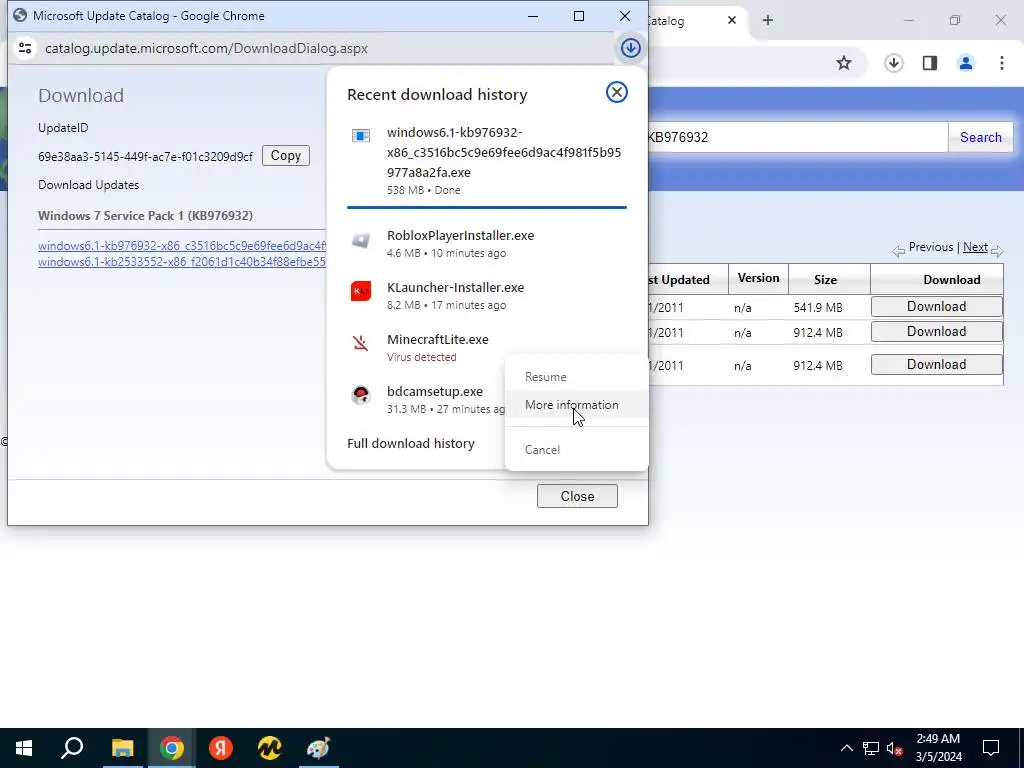Image resolution: width=1024 pixels, height=768 pixels.
Task: Switch to the Catalog tab in main window
Action: pos(690,20)
